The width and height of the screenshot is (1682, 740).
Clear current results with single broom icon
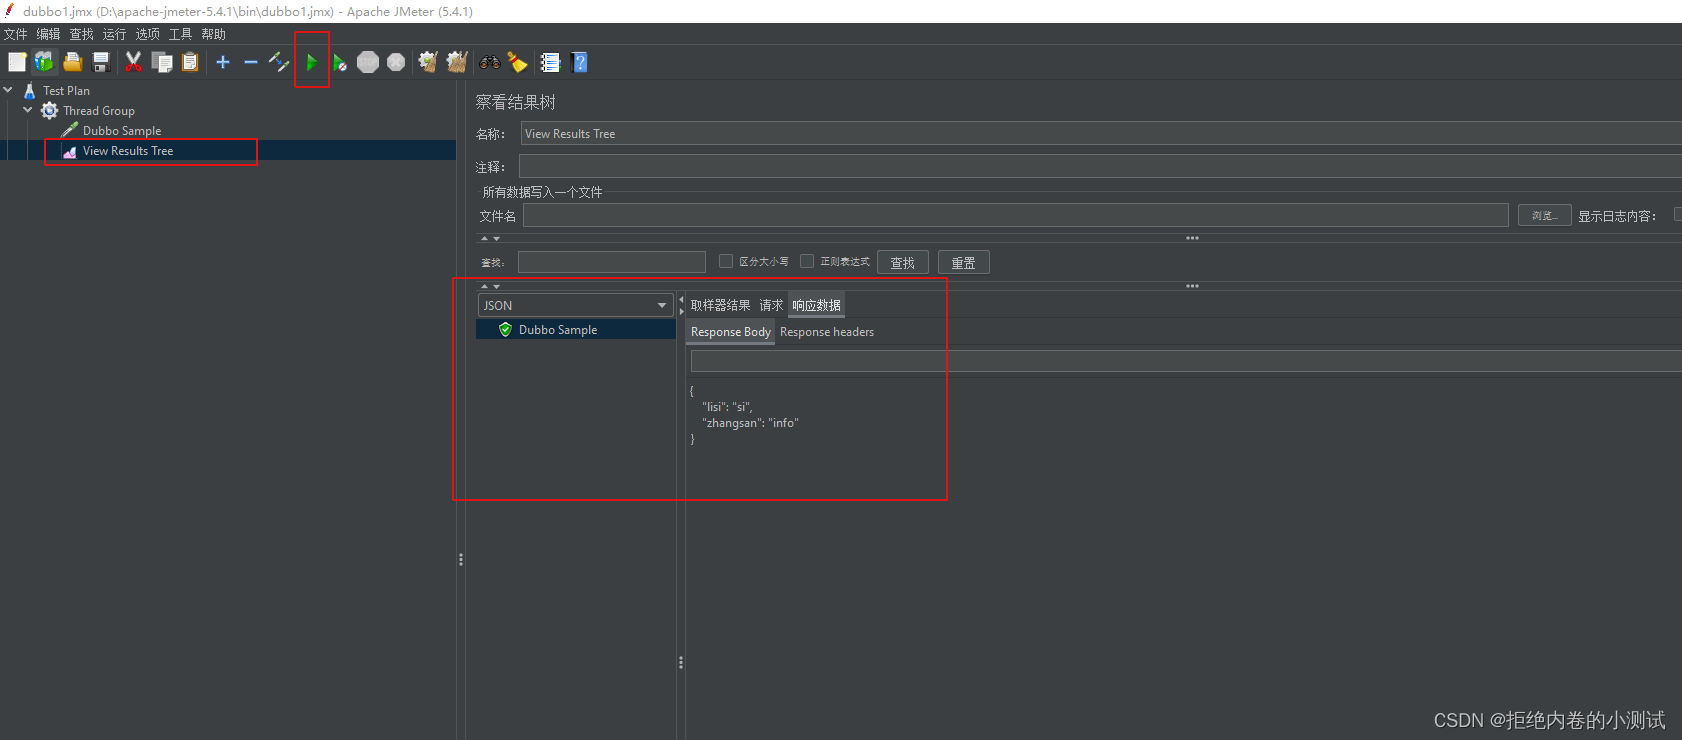pos(428,62)
